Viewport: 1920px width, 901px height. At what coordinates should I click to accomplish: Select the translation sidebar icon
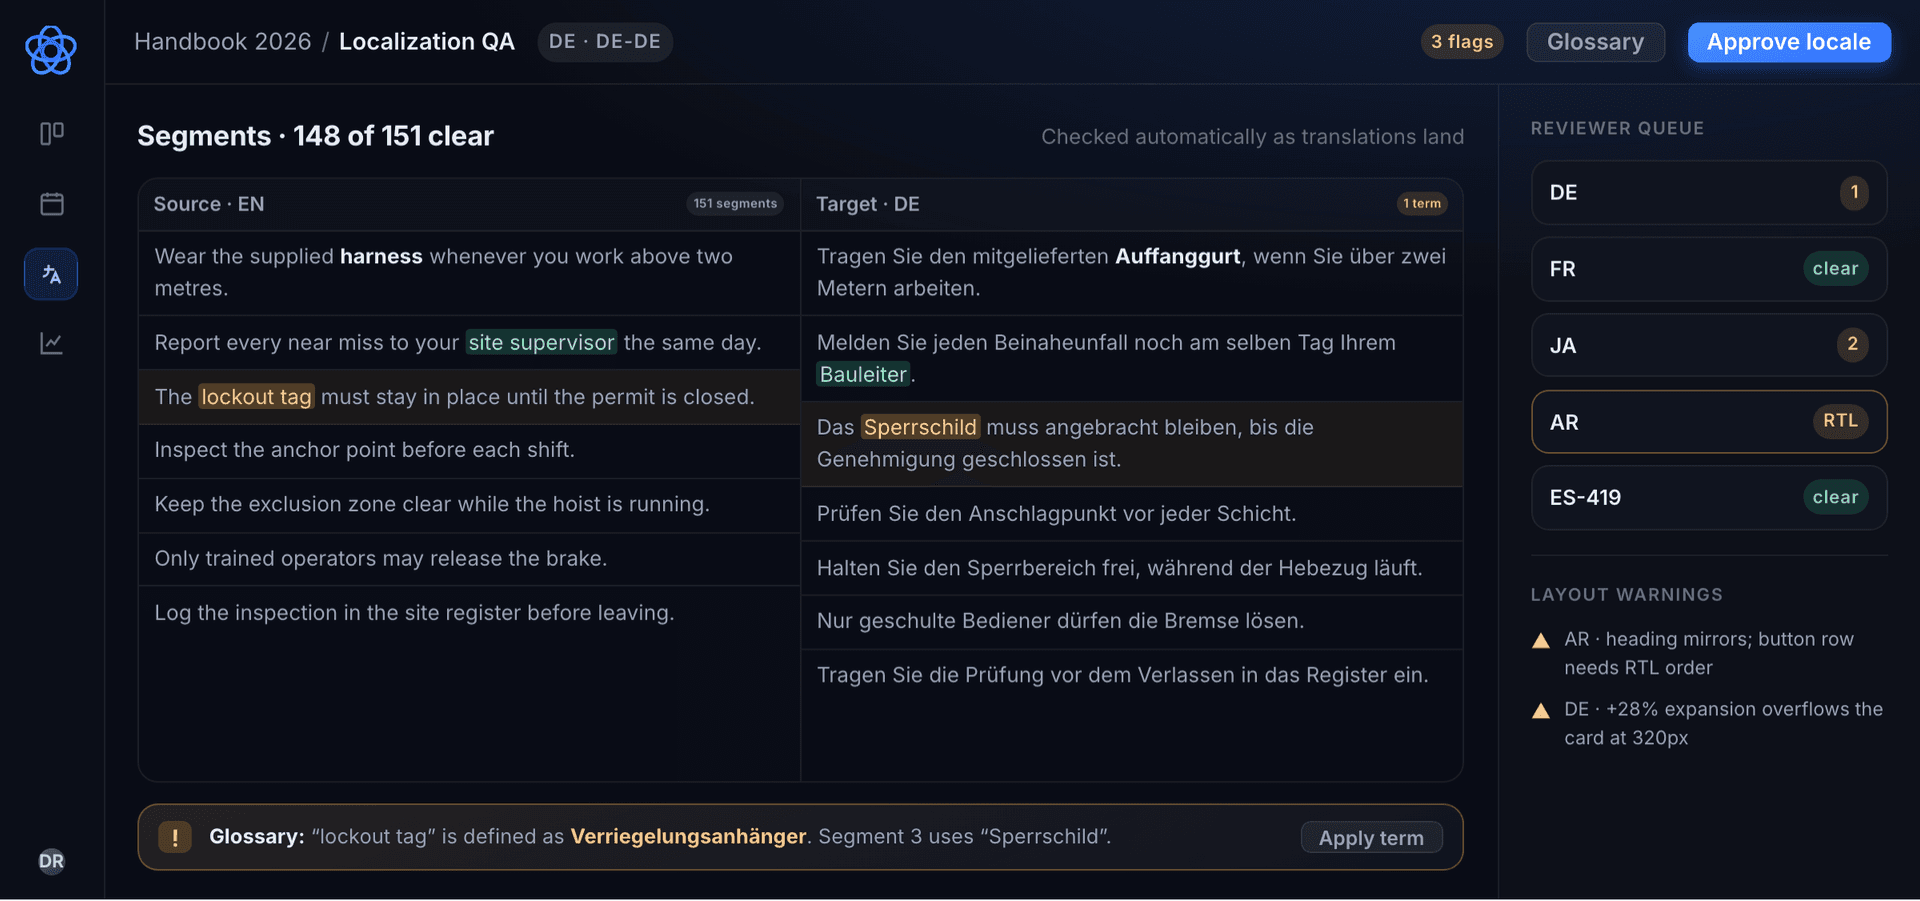coord(51,274)
